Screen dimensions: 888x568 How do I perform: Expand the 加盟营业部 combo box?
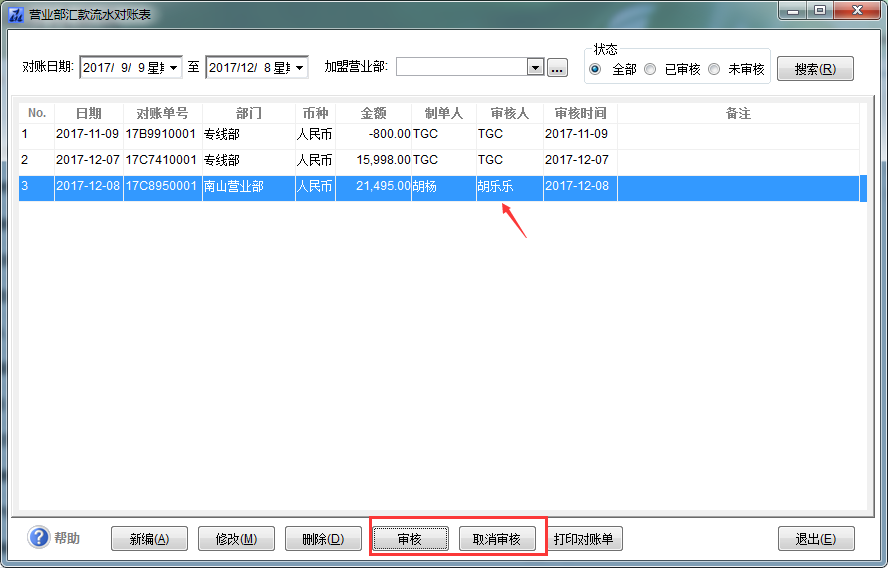click(535, 67)
